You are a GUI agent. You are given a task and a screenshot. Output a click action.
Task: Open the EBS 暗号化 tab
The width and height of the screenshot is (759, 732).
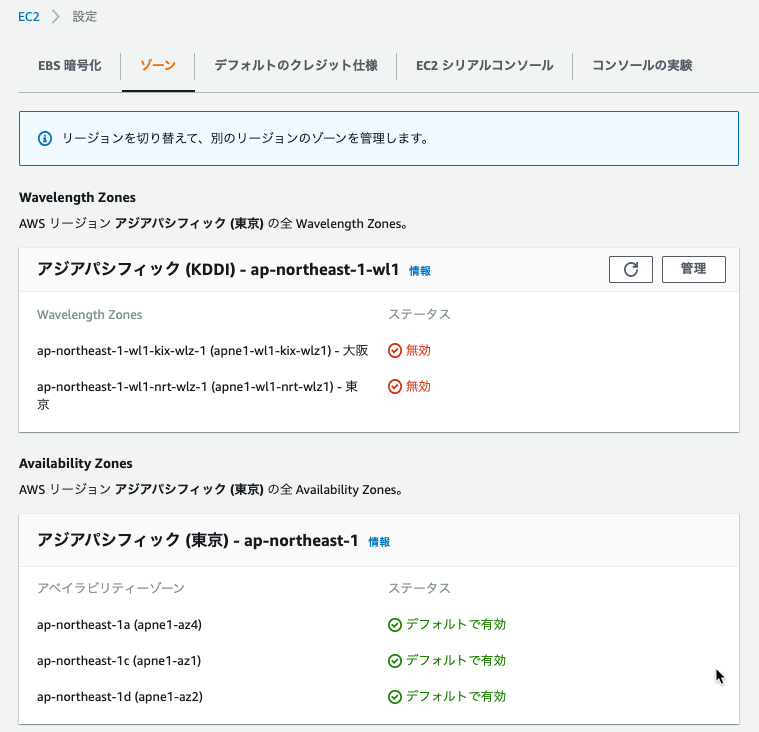point(70,65)
